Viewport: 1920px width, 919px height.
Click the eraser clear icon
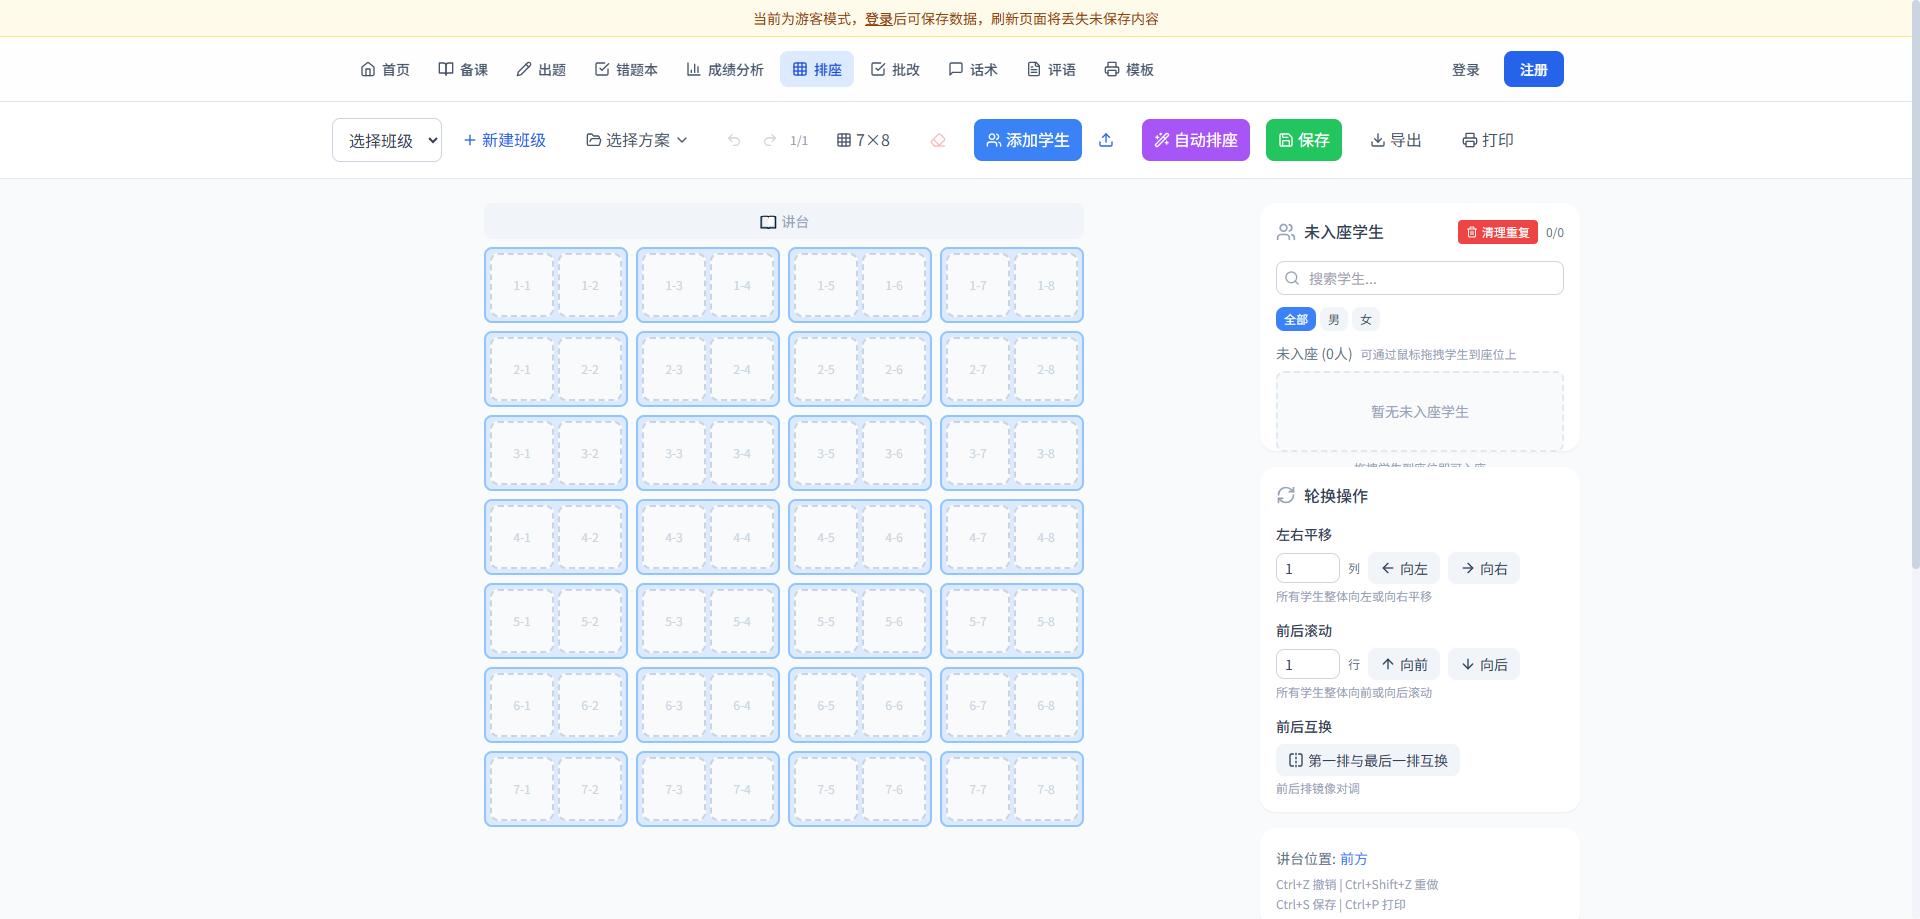[x=938, y=140]
